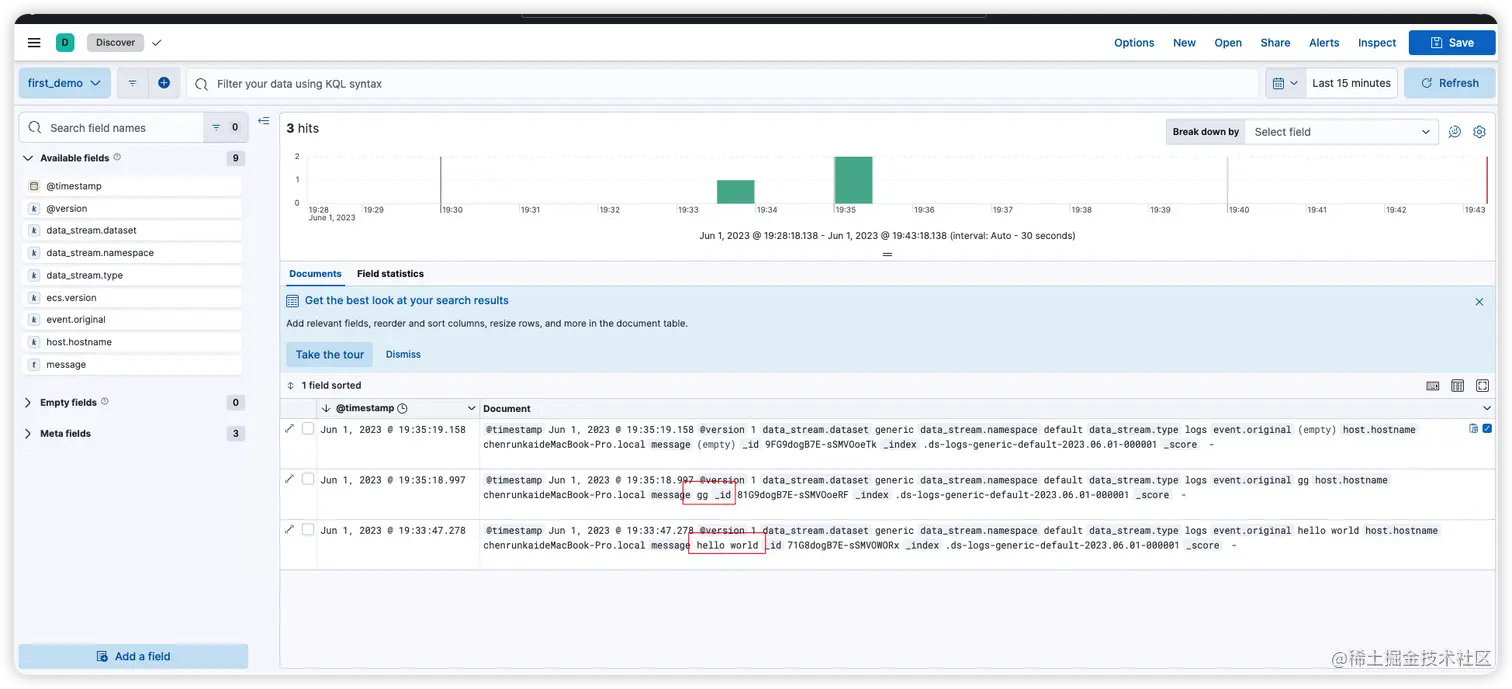Select the host.hostname field
1512x689 pixels.
click(x=132, y=342)
